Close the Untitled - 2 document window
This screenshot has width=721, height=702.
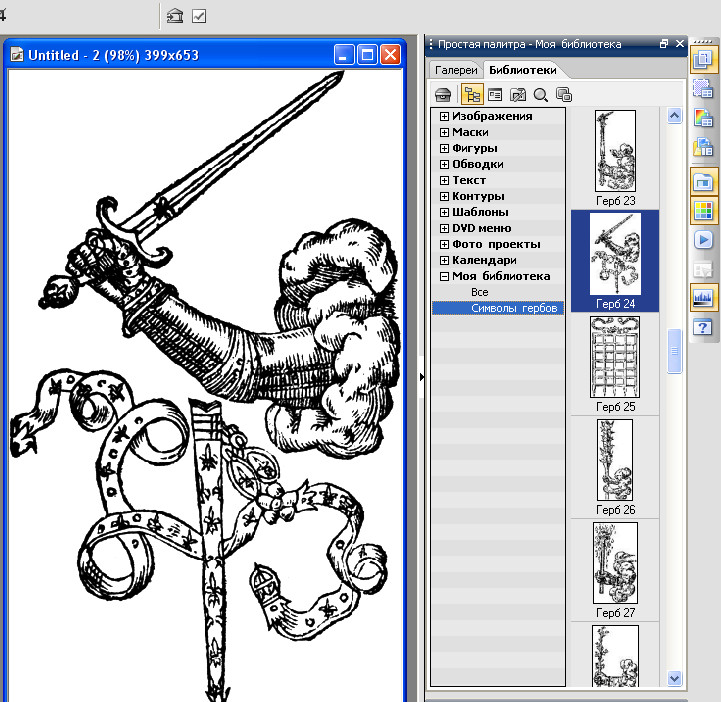pyautogui.click(x=390, y=55)
